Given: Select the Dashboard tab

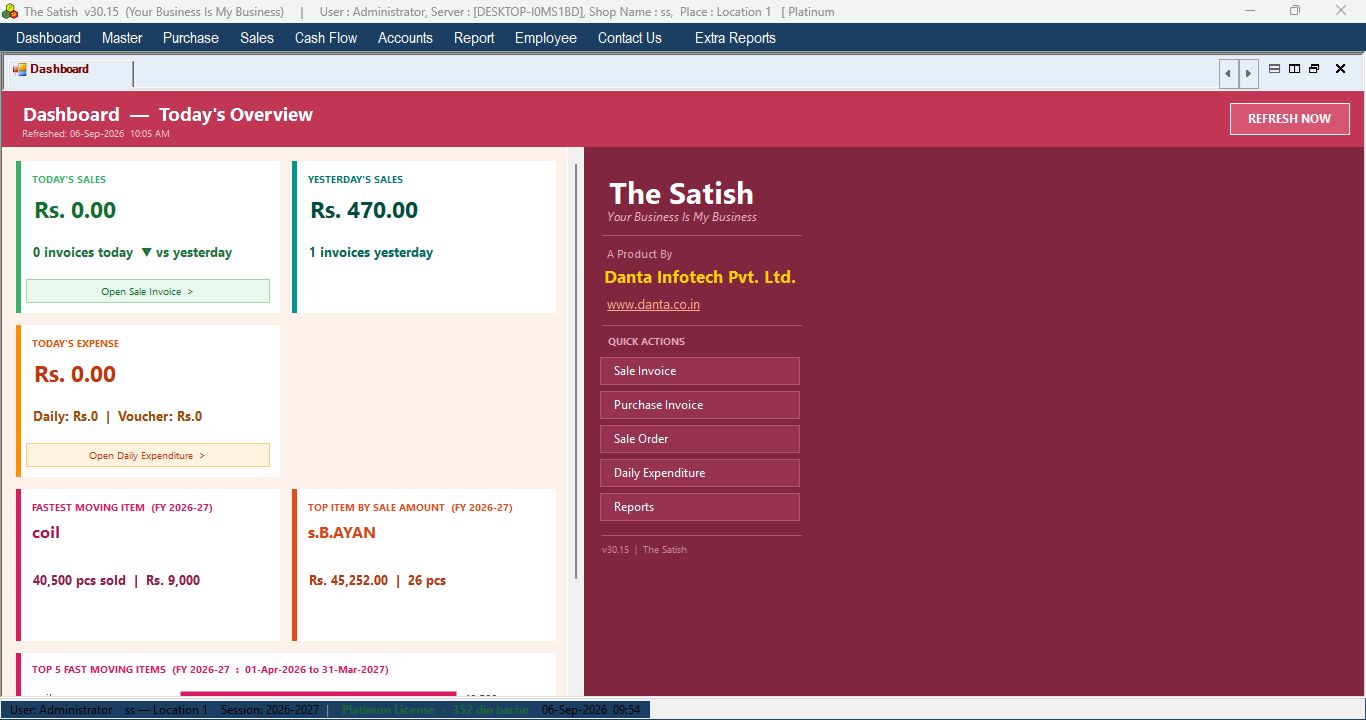Looking at the screenshot, I should pos(68,70).
